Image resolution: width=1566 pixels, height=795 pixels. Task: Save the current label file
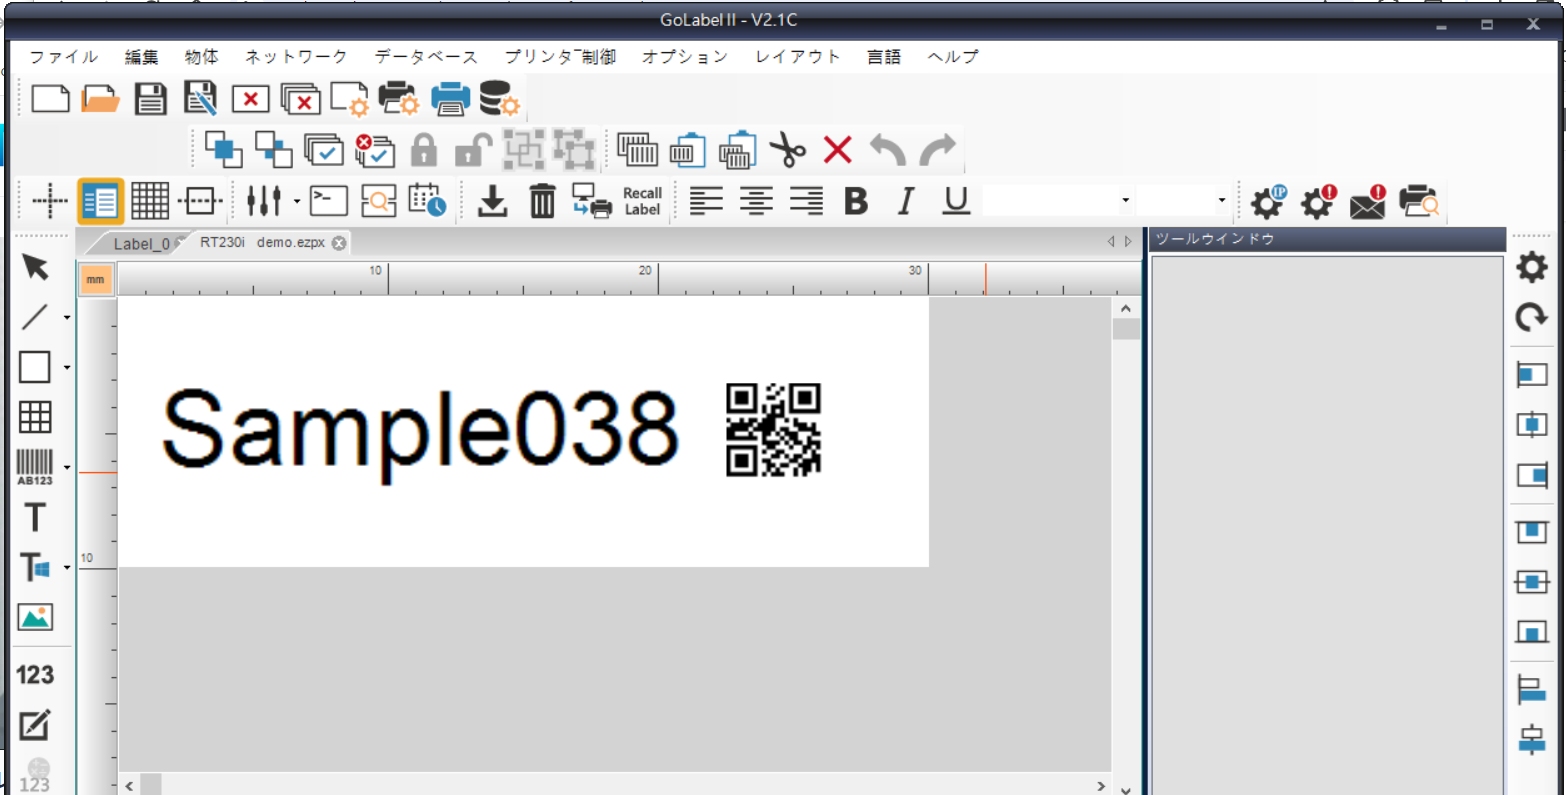point(150,99)
